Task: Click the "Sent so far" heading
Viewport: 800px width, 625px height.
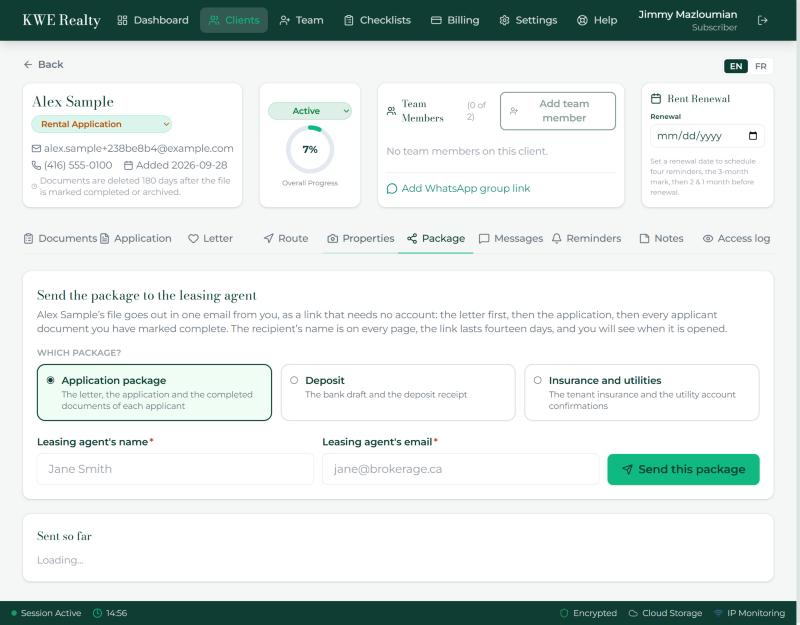Action: point(64,536)
